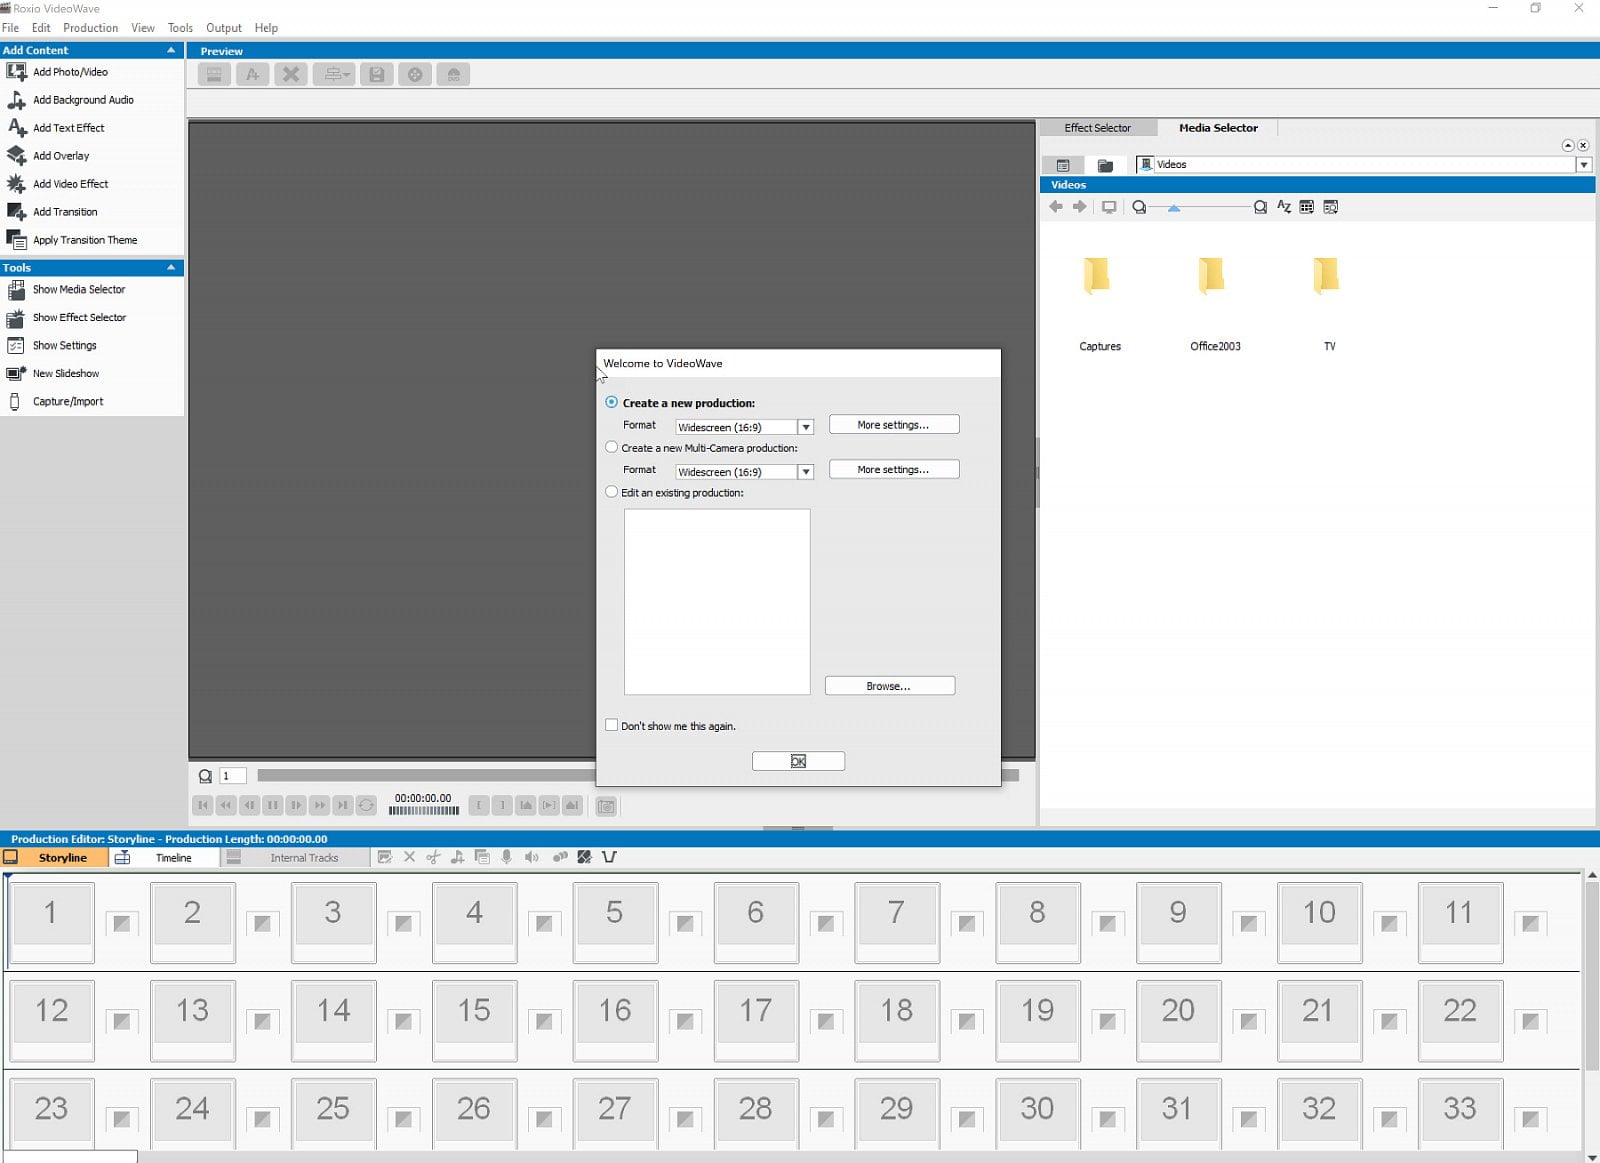Click the microphone narration icon in editor toolbar

click(507, 857)
